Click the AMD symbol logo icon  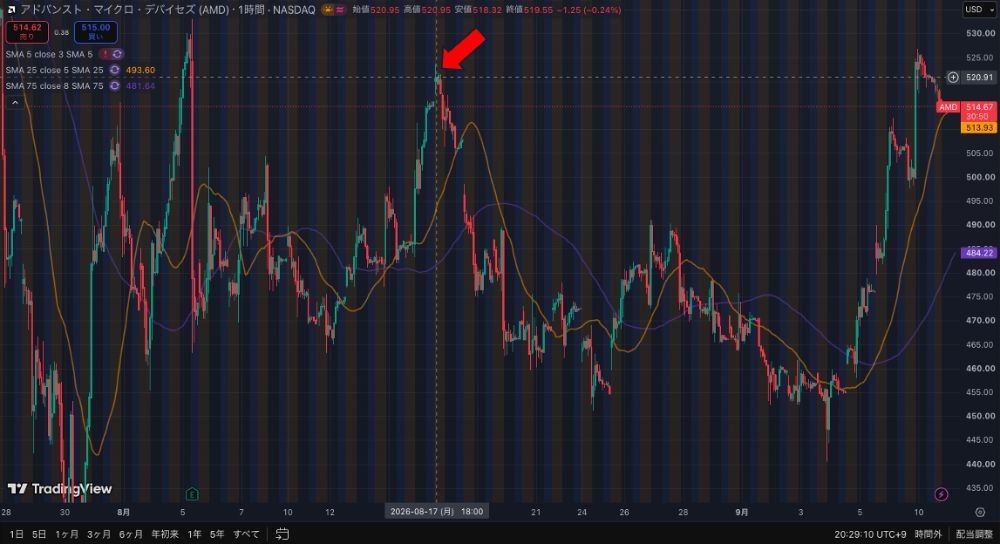(x=11, y=10)
